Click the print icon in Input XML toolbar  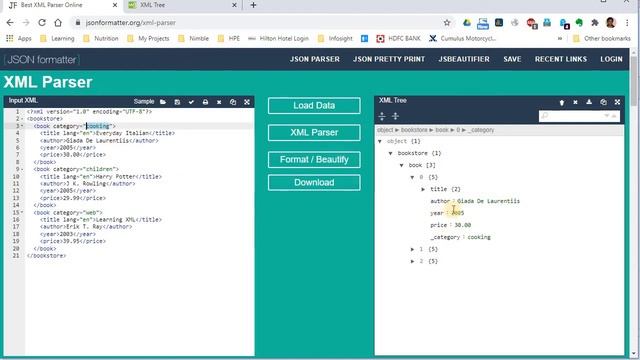pos(205,102)
